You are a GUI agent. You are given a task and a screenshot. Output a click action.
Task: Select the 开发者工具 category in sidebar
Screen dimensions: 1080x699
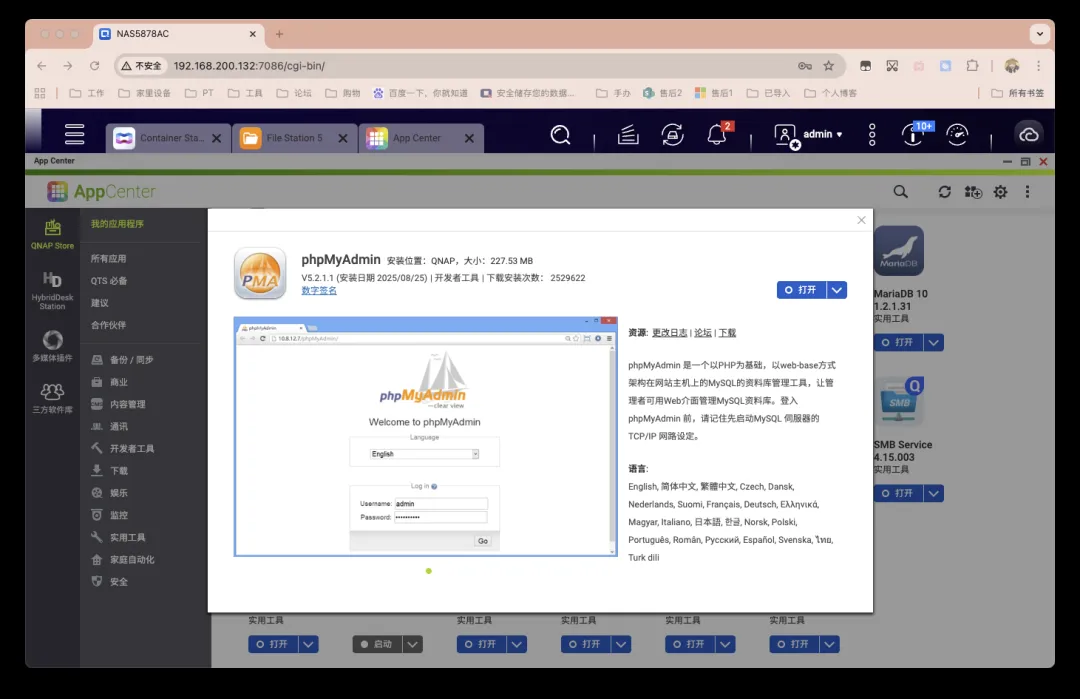pos(131,449)
